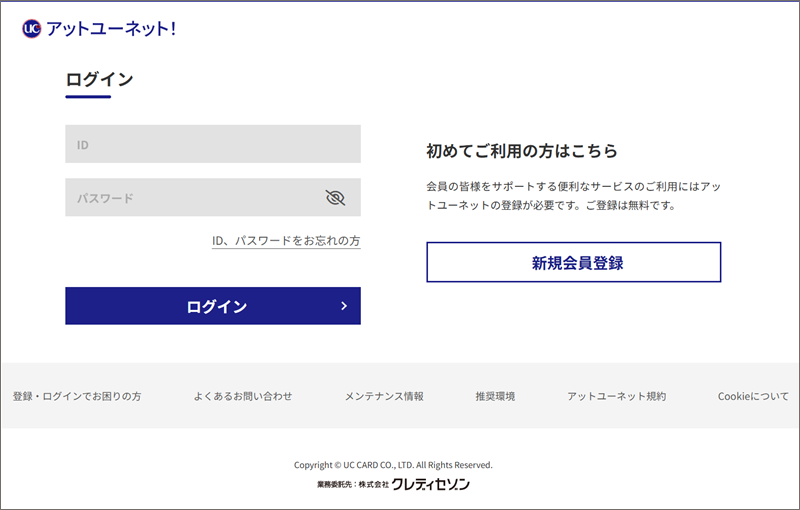
Task: Open Cookieについて footer link
Action: (x=753, y=396)
